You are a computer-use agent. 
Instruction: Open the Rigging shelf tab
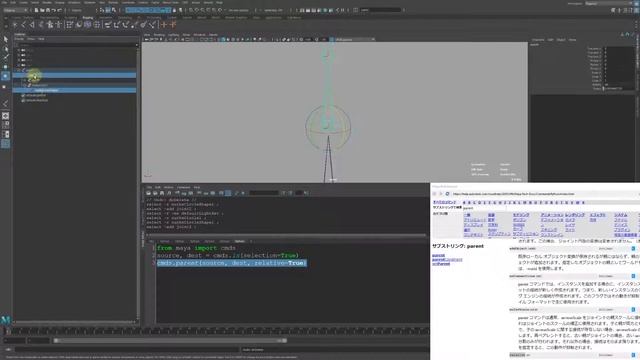point(88,18)
